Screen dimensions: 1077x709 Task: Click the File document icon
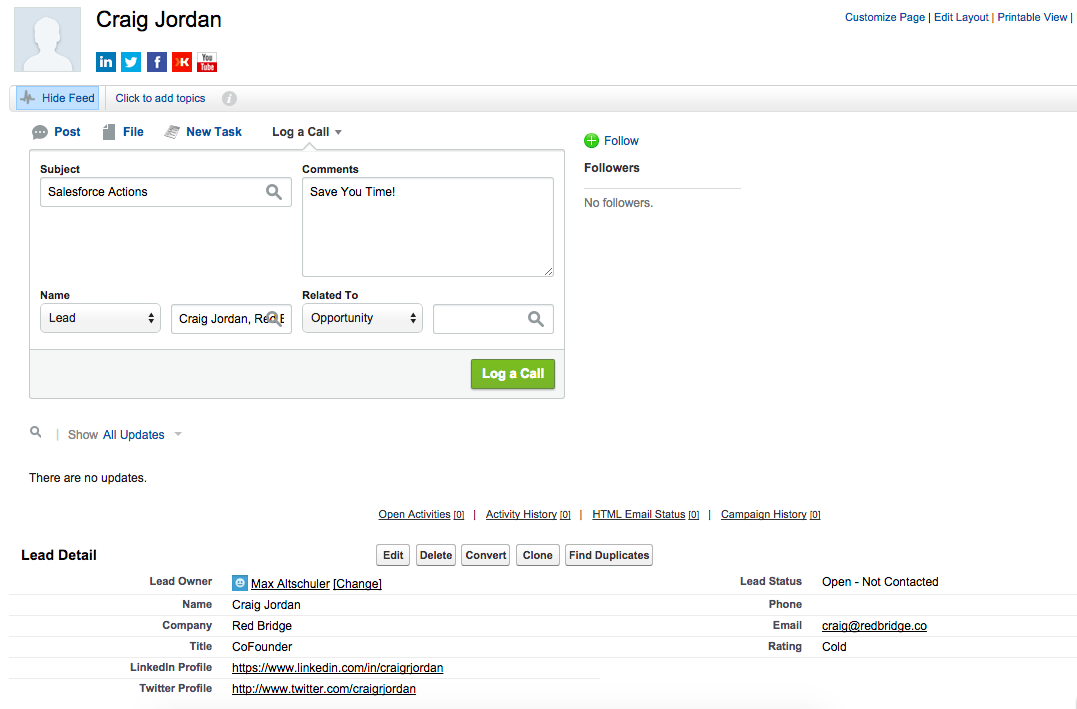coord(109,132)
